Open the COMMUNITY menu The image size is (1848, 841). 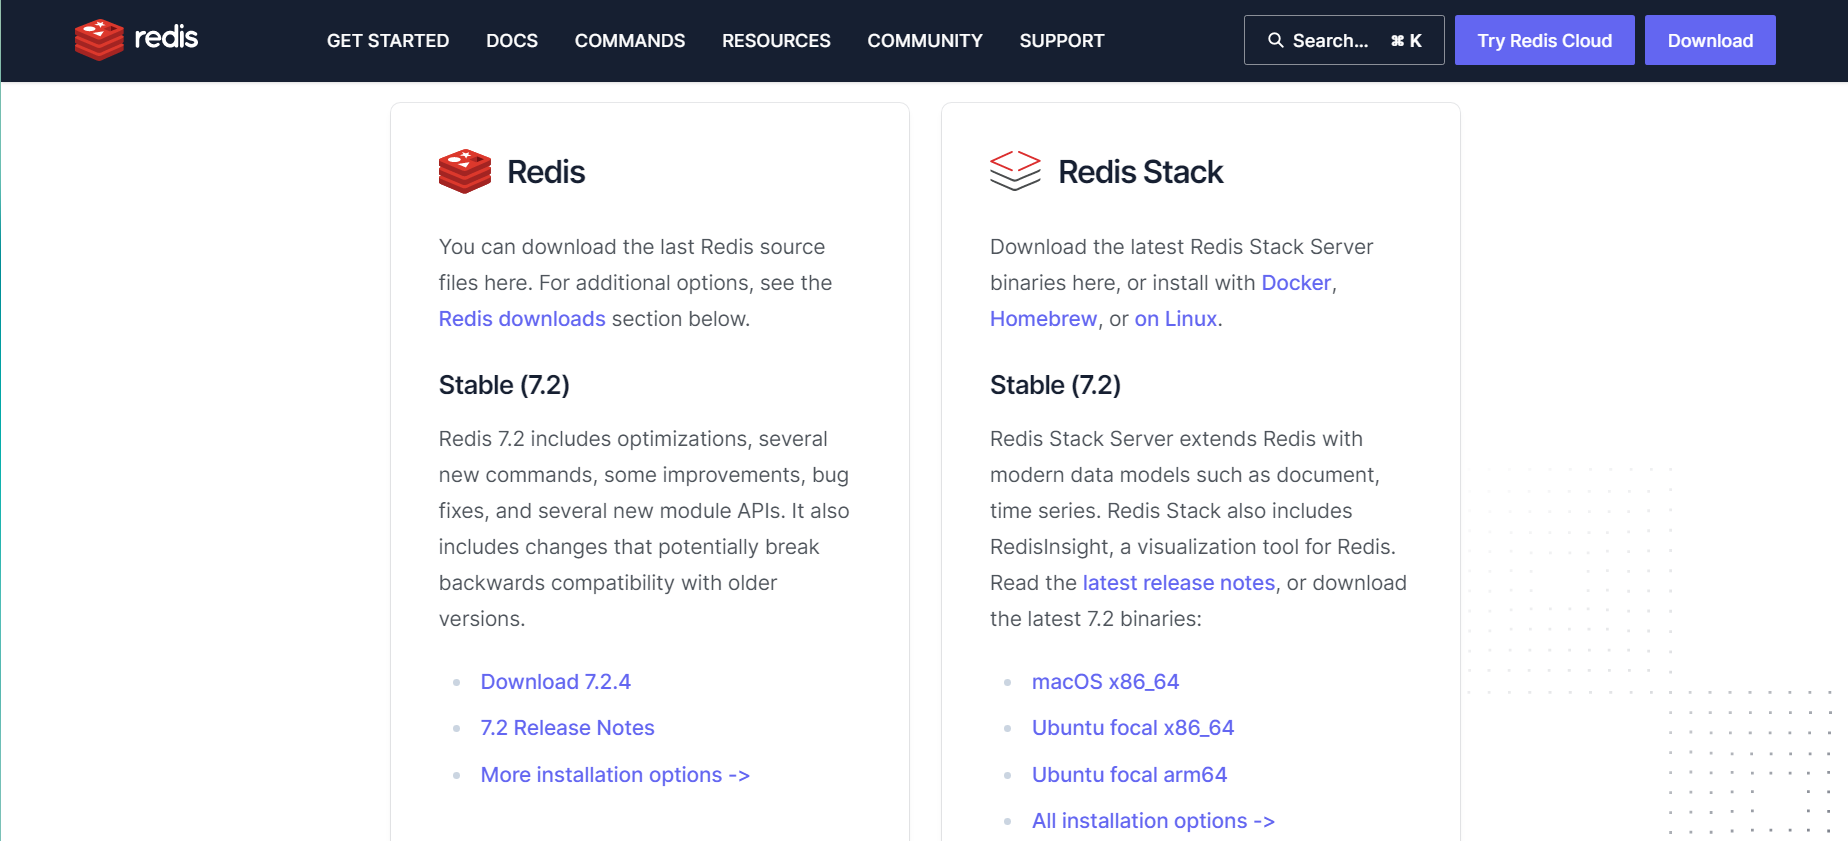pos(925,41)
